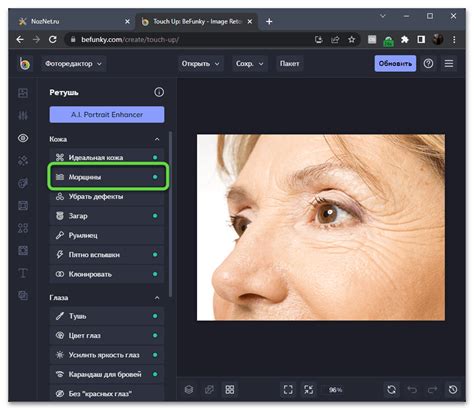Open the browser extensions puzzle icon
The image size is (474, 410).
pyautogui.click(x=405, y=40)
